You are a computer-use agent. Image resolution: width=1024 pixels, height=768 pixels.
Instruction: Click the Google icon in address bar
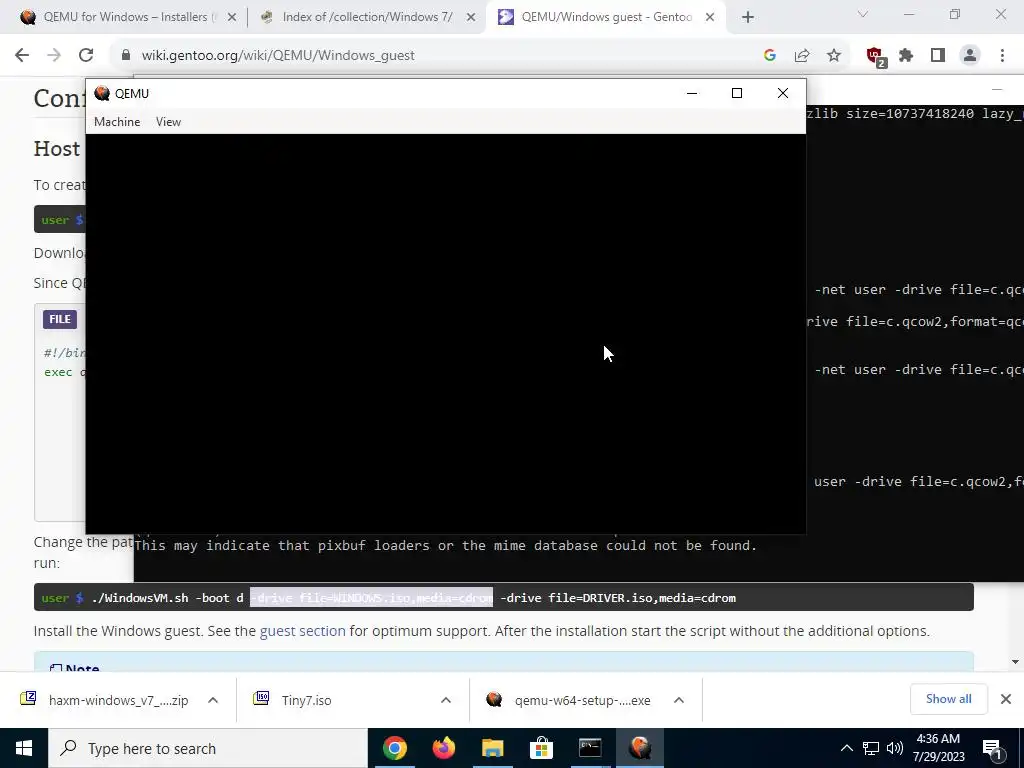pyautogui.click(x=770, y=56)
